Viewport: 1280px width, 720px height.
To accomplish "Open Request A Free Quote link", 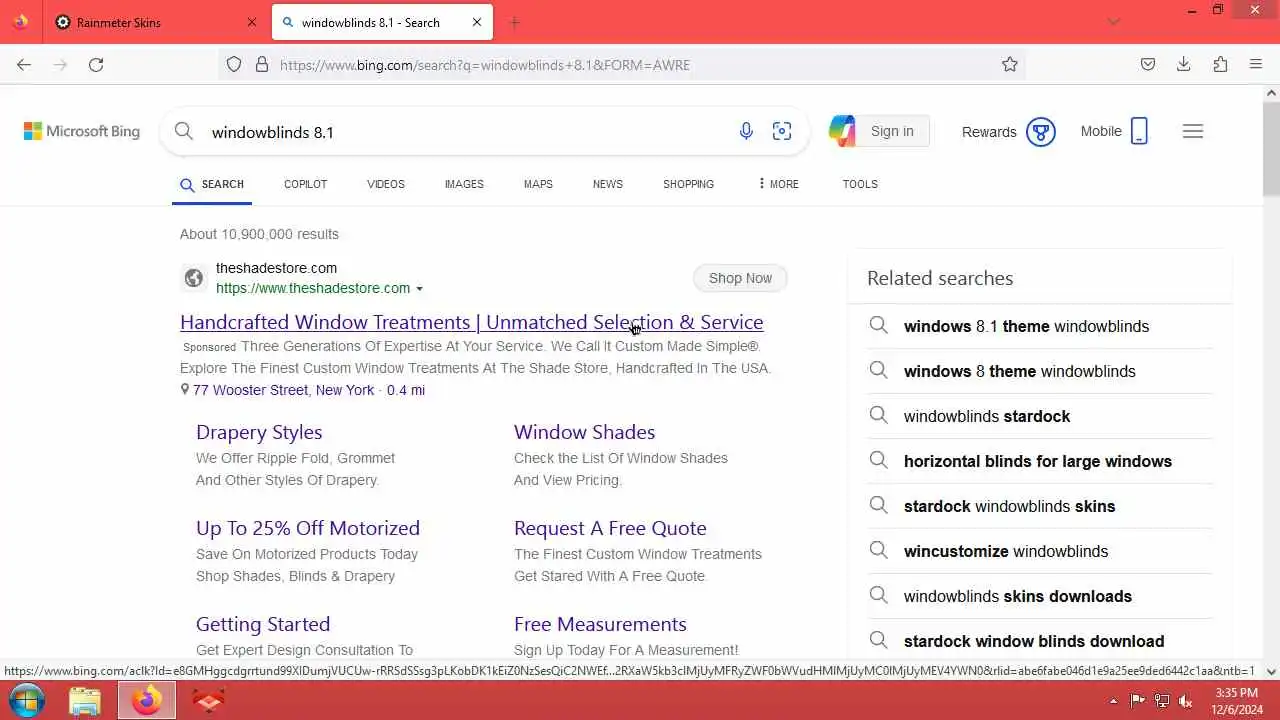I will tap(610, 528).
